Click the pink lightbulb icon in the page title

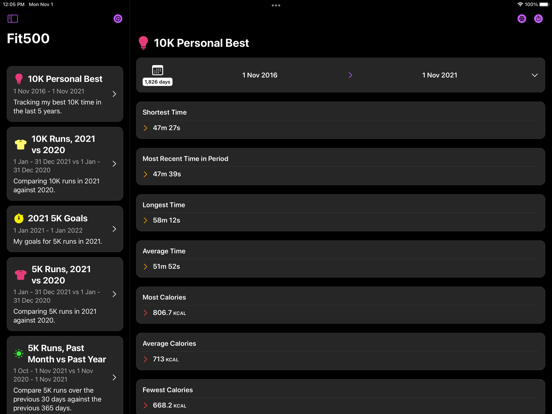(143, 43)
